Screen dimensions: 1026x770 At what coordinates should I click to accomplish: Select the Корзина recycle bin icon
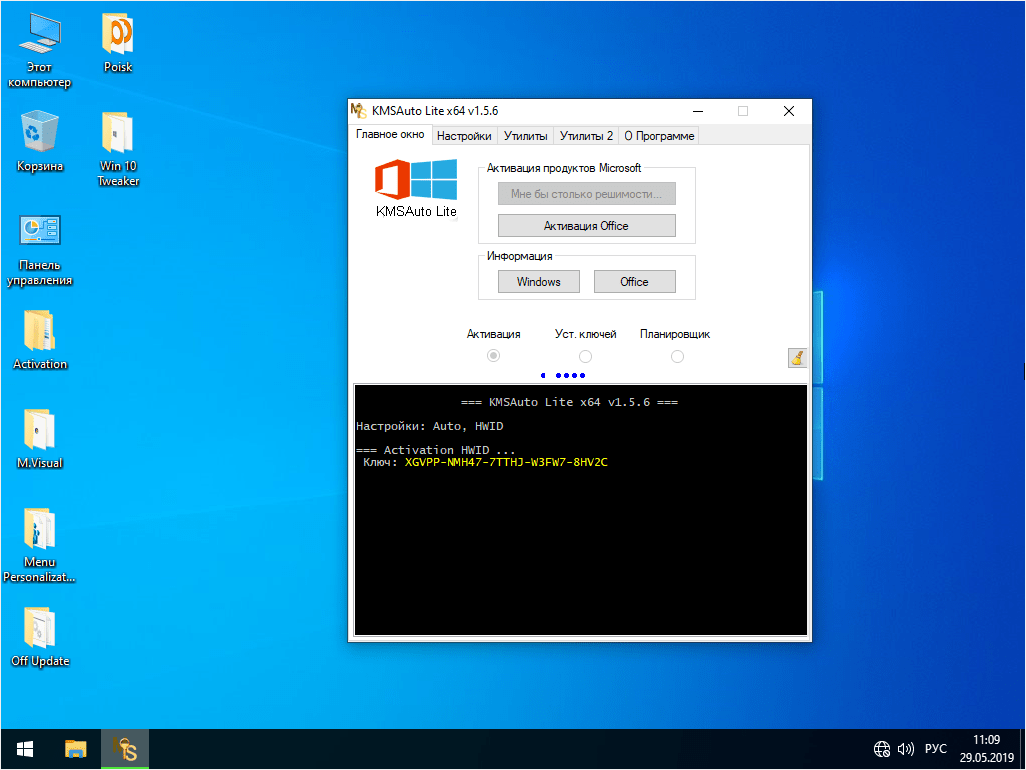(x=40, y=142)
